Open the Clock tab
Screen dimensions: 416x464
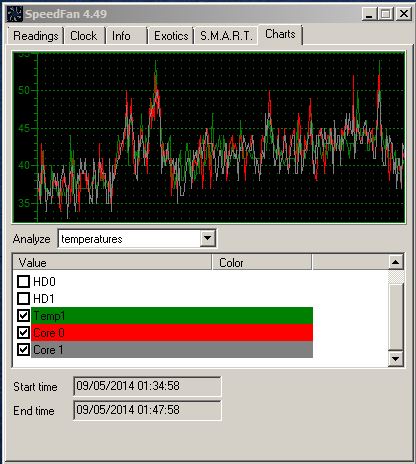pyautogui.click(x=84, y=36)
